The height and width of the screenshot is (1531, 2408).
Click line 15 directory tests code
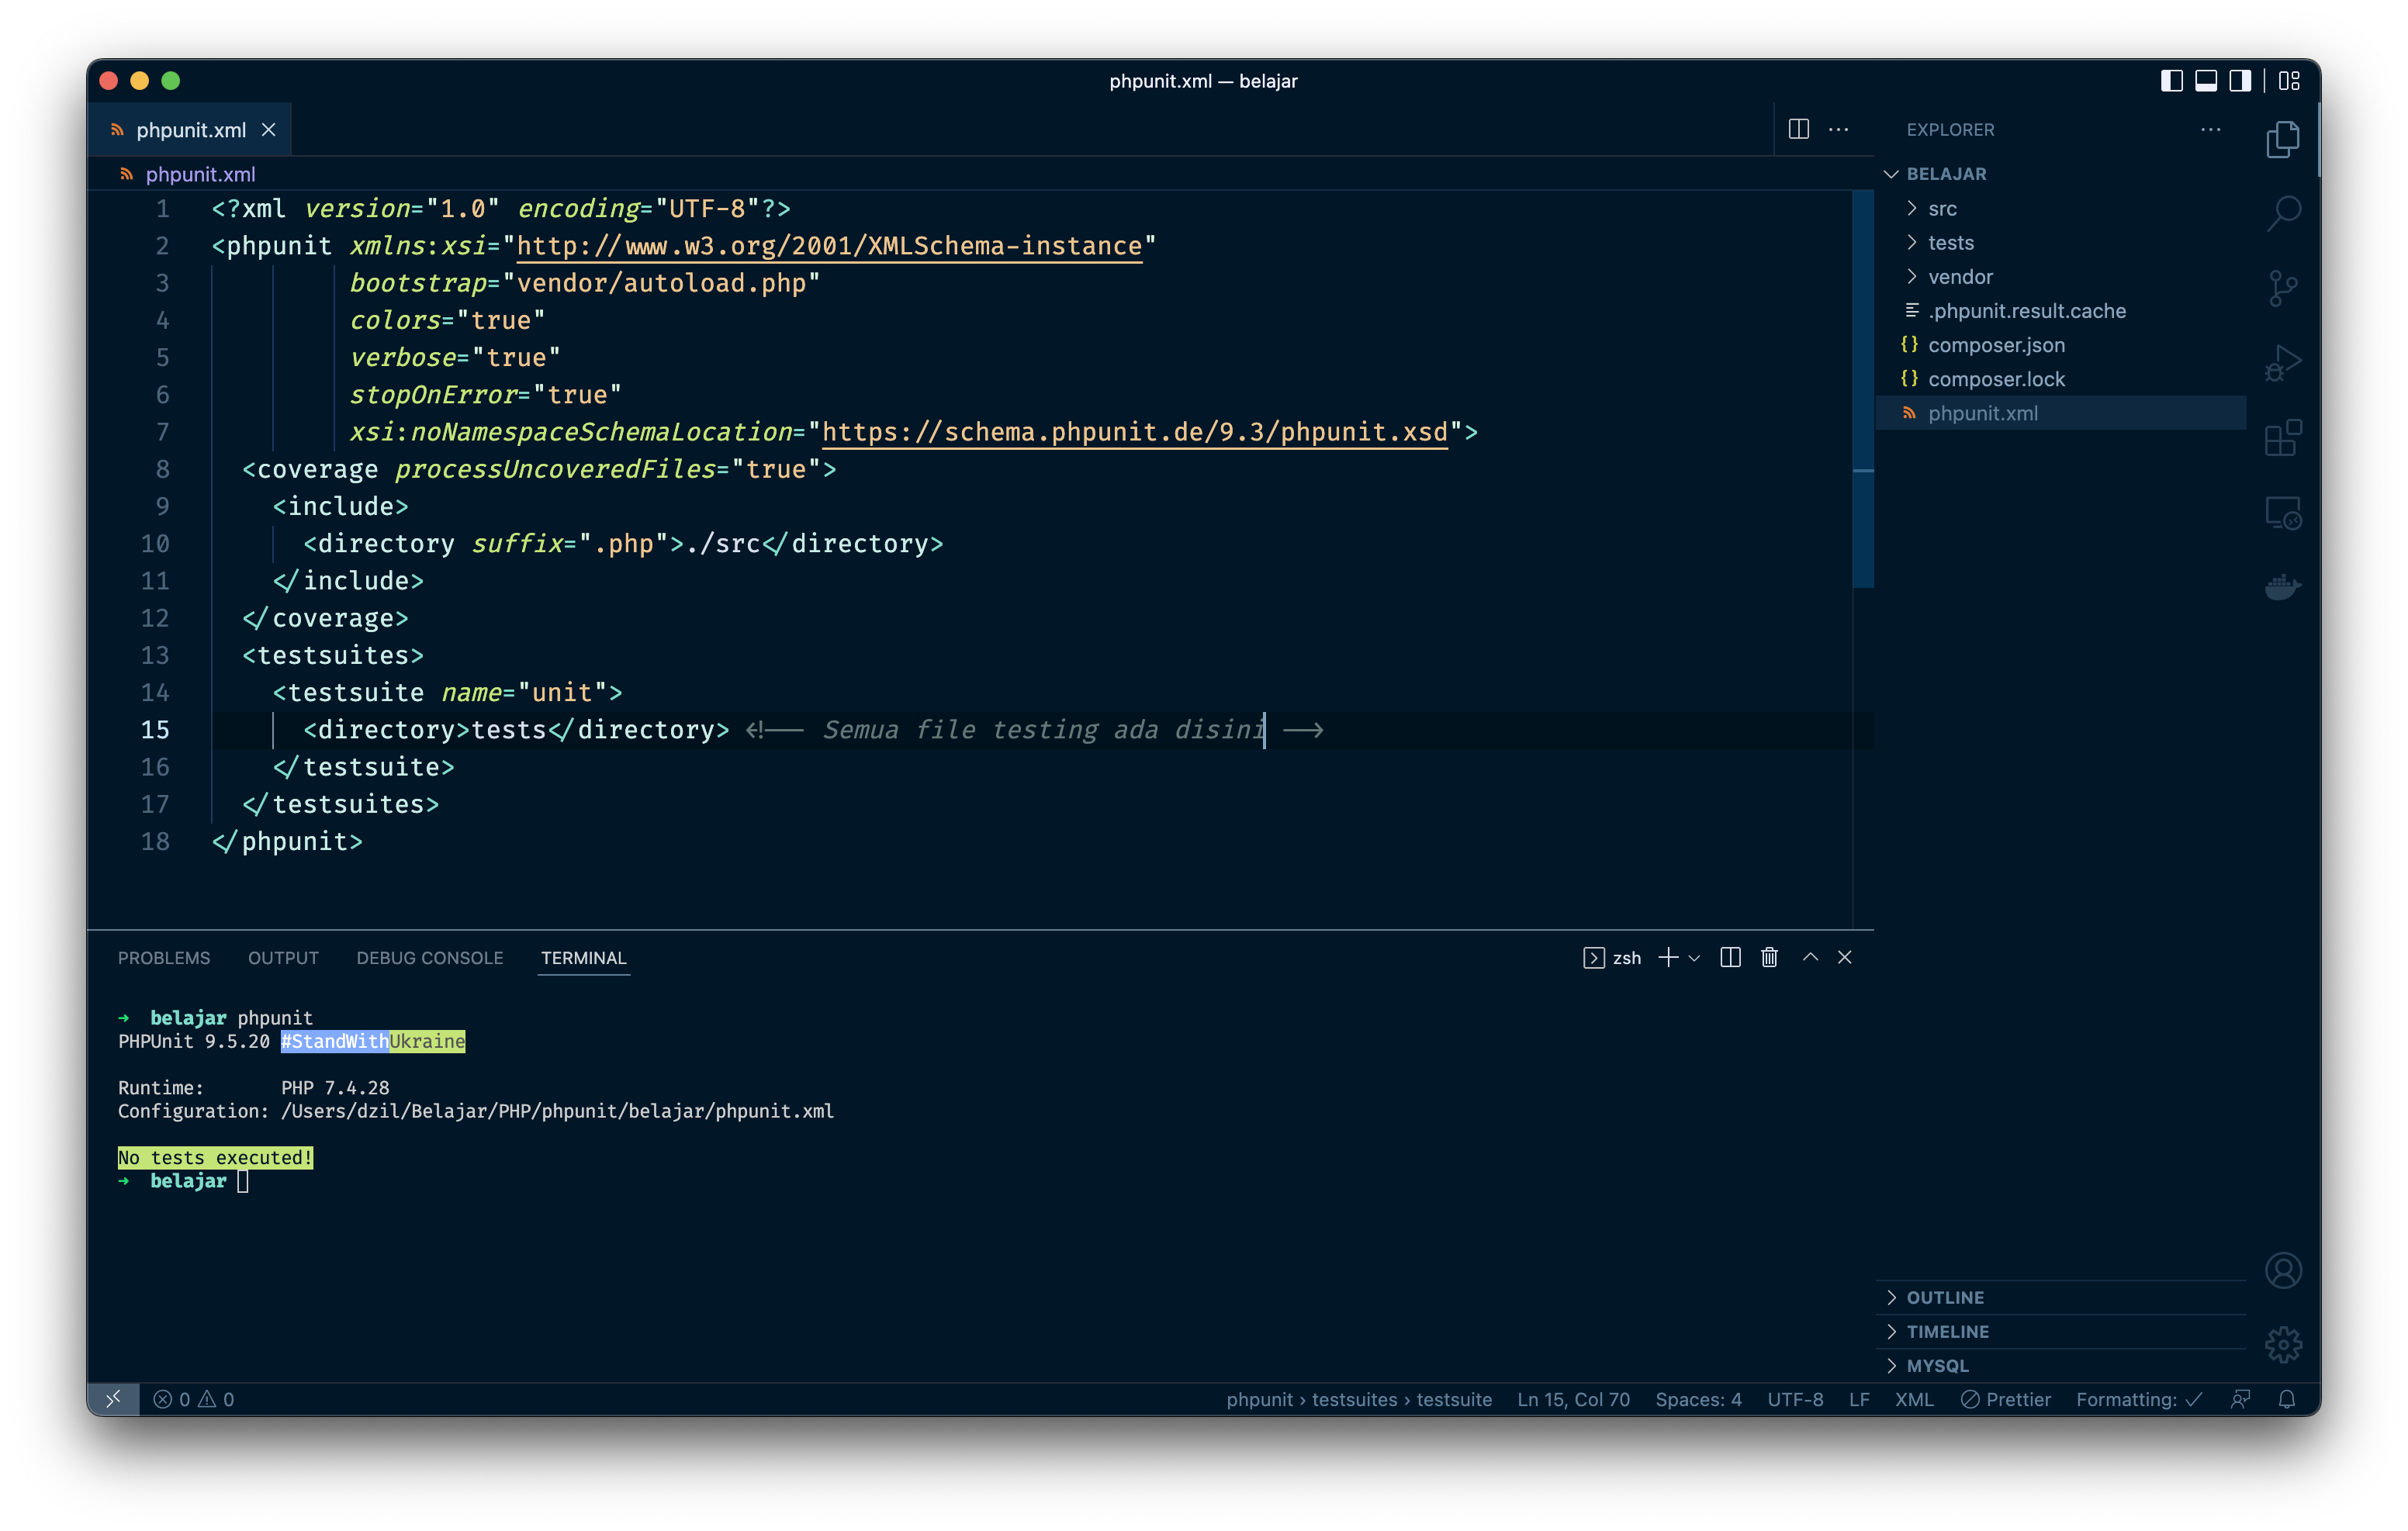(x=516, y=730)
